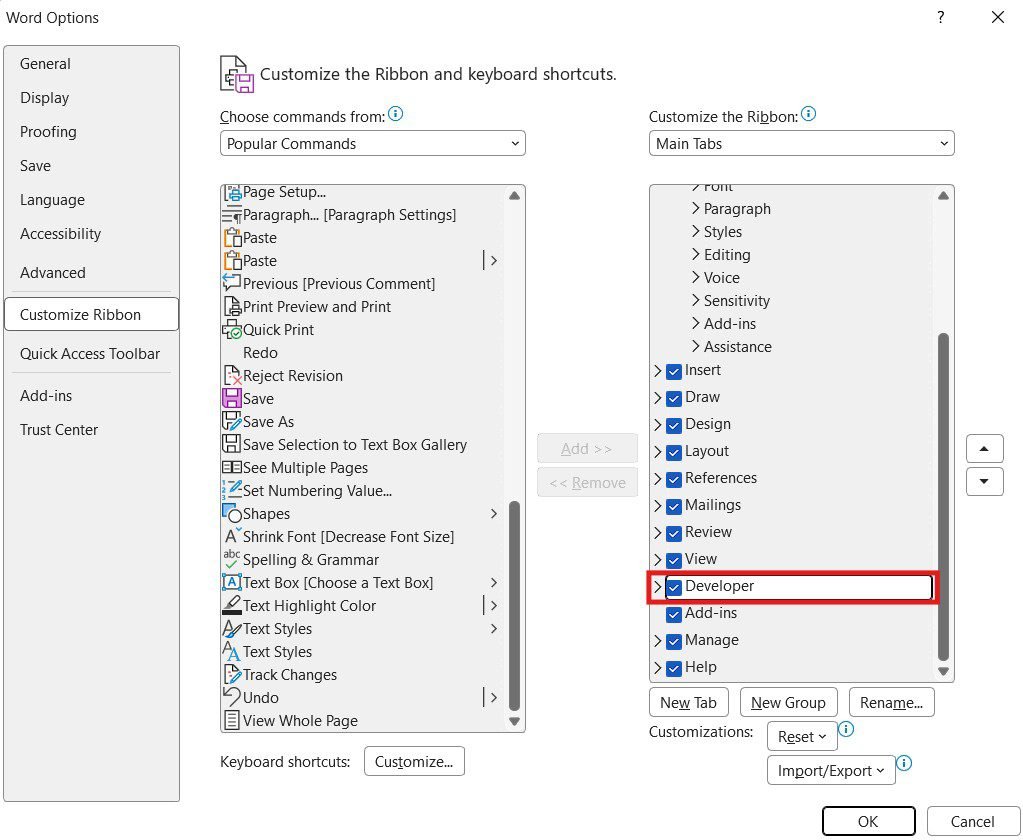
Task: Expand the Paragraph group in ribbon tree
Action: [695, 209]
